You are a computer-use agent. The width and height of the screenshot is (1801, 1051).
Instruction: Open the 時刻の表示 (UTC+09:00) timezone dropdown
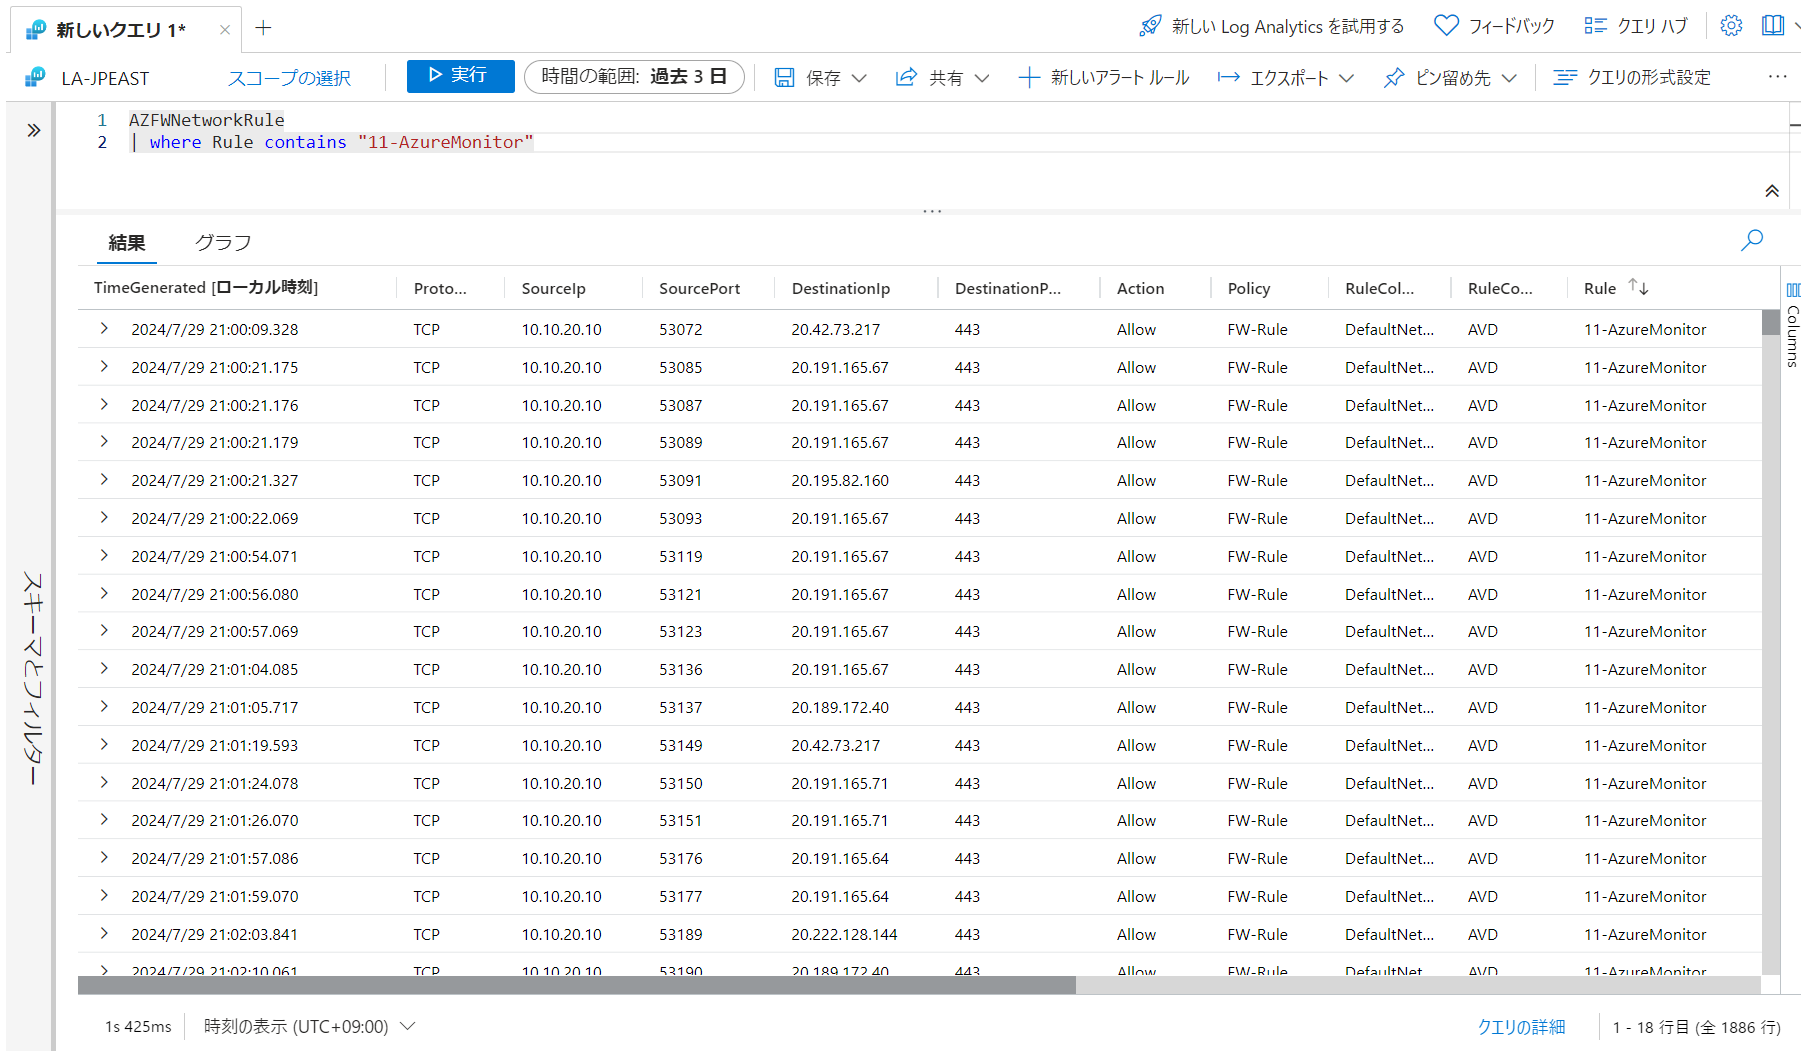tap(309, 1026)
